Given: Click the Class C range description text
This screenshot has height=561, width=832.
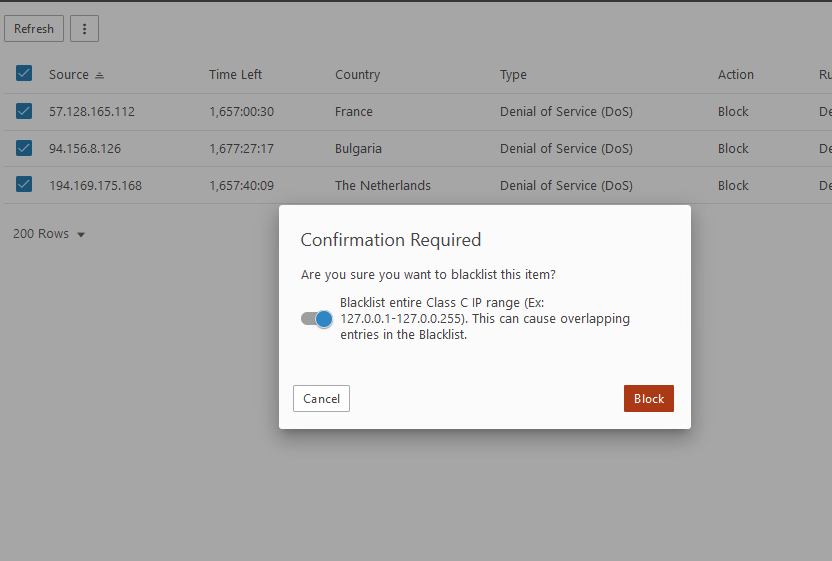Looking at the screenshot, I should 484,319.
